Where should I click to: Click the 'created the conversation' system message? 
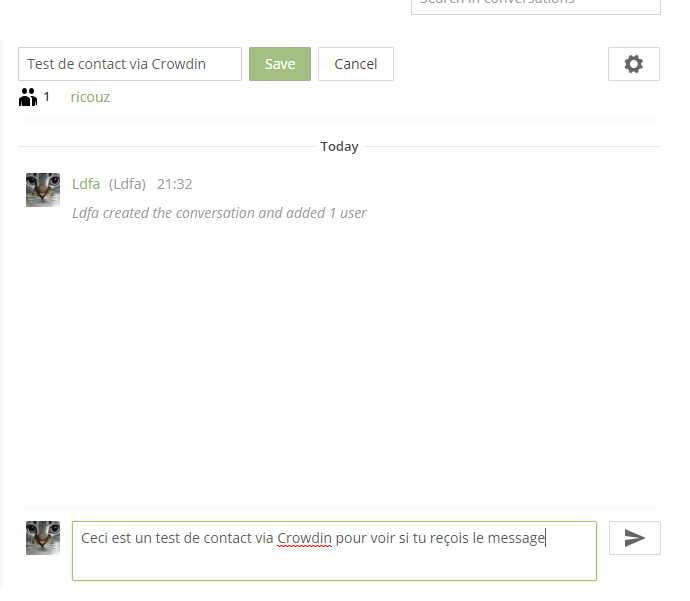click(x=219, y=213)
